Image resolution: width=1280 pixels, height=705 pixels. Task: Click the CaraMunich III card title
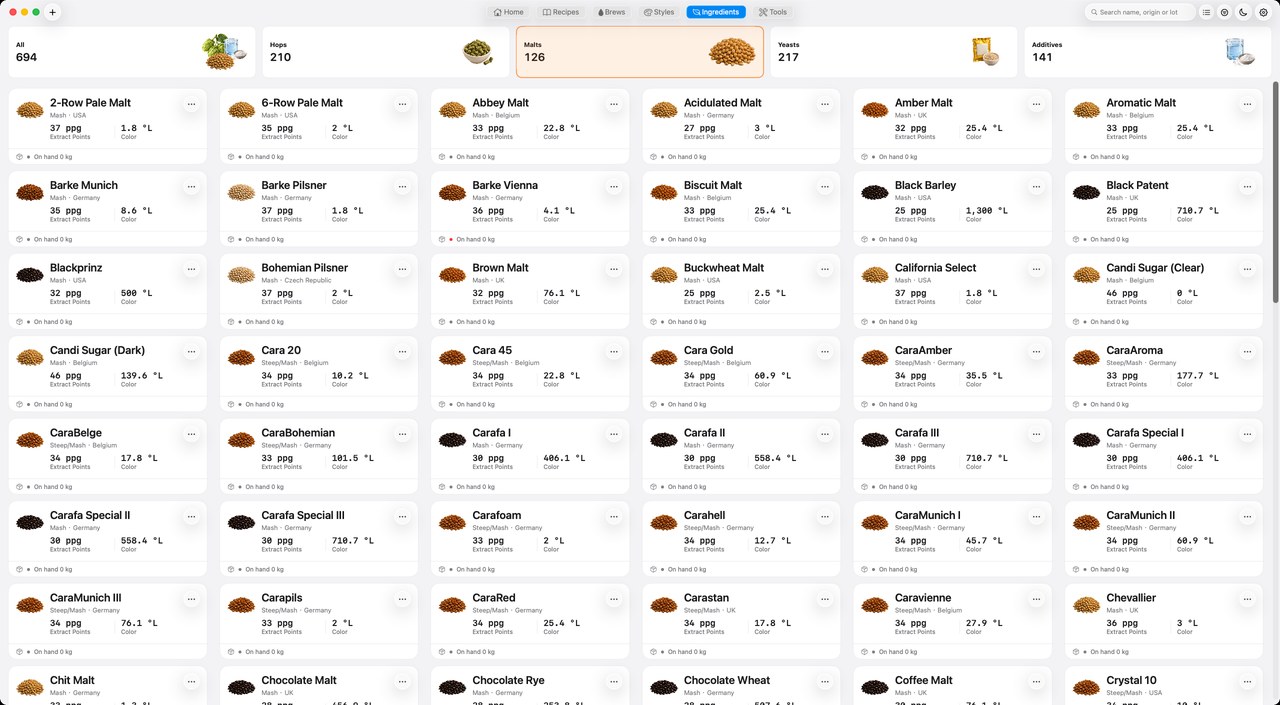(x=86, y=598)
